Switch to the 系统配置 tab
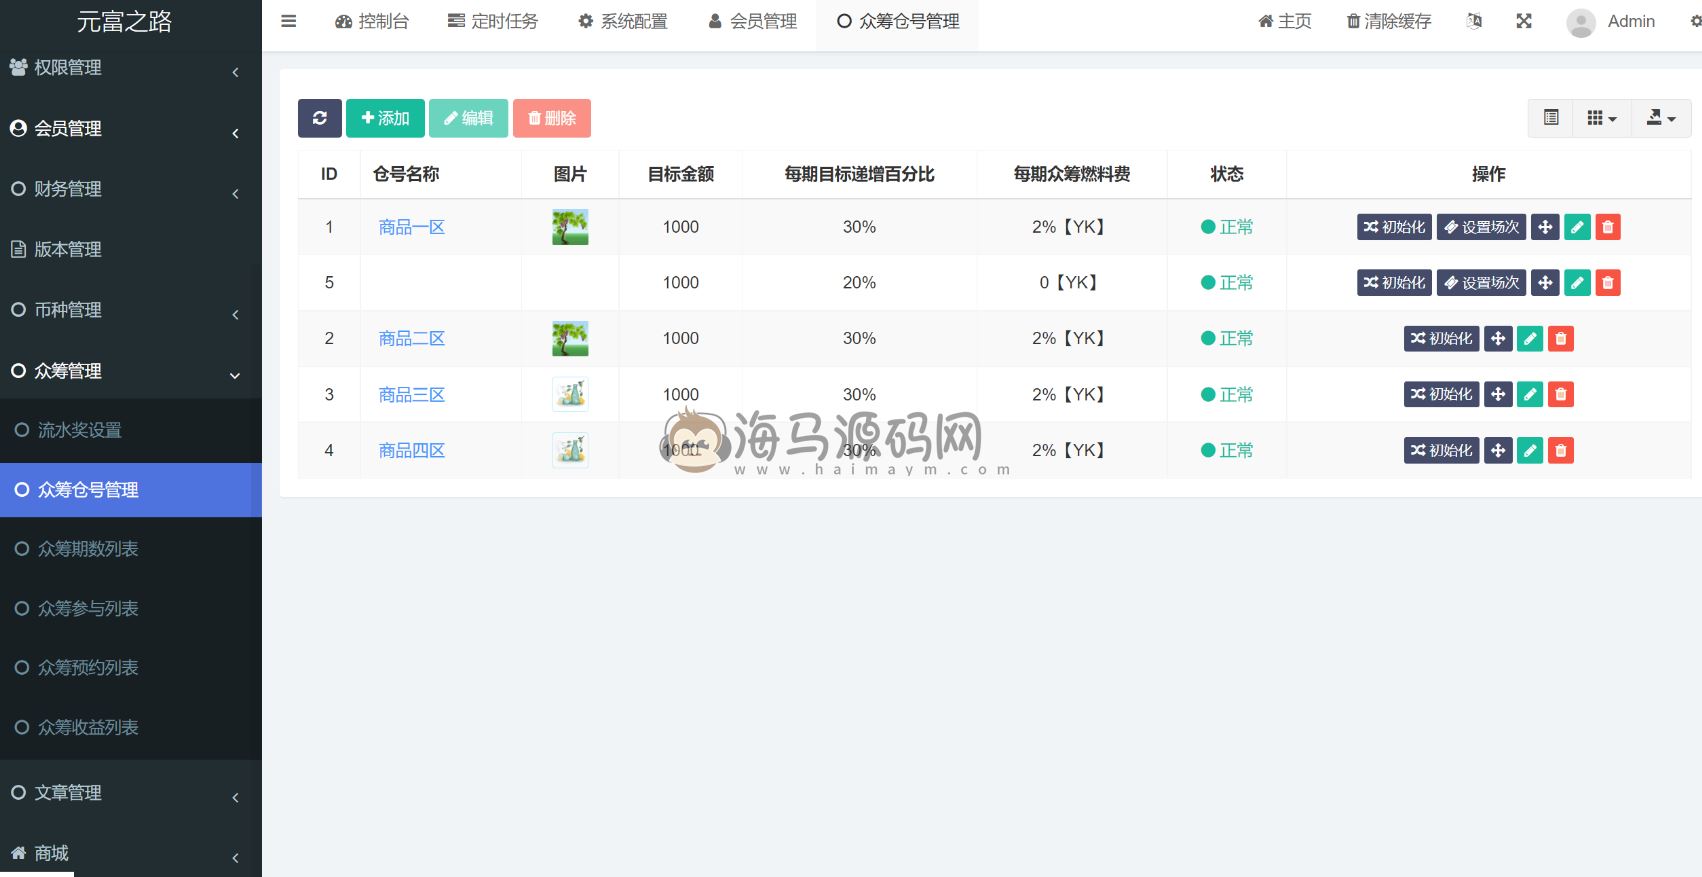This screenshot has width=1702, height=877. [622, 21]
